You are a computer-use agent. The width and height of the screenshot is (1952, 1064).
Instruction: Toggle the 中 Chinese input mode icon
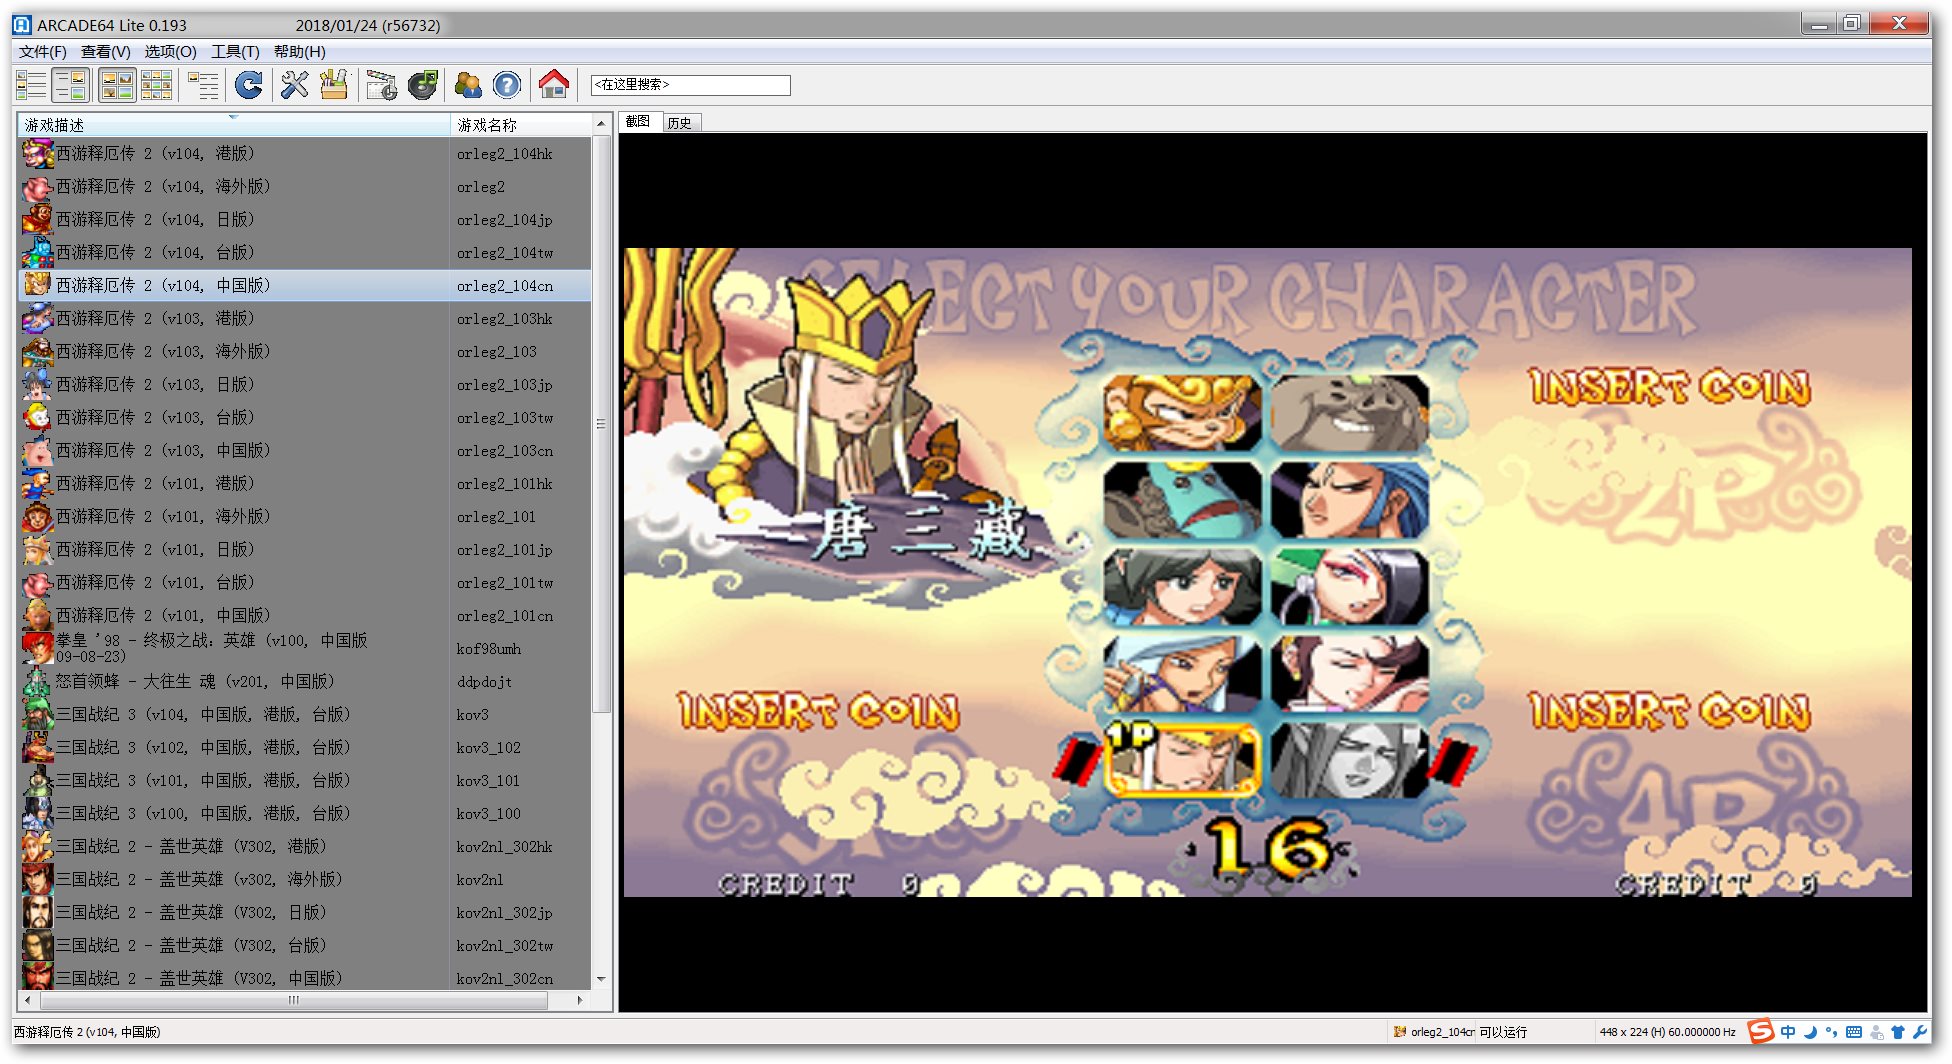tap(1788, 1032)
